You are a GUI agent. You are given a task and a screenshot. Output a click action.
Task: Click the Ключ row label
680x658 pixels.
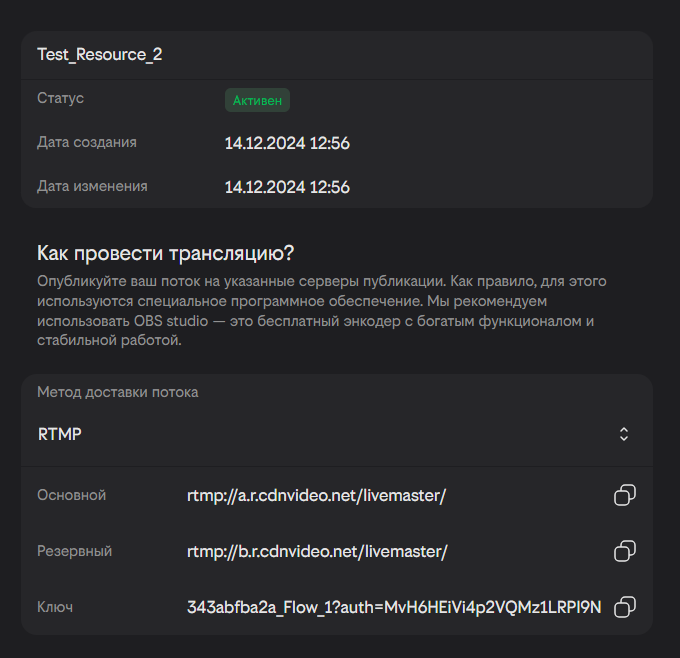click(x=55, y=607)
